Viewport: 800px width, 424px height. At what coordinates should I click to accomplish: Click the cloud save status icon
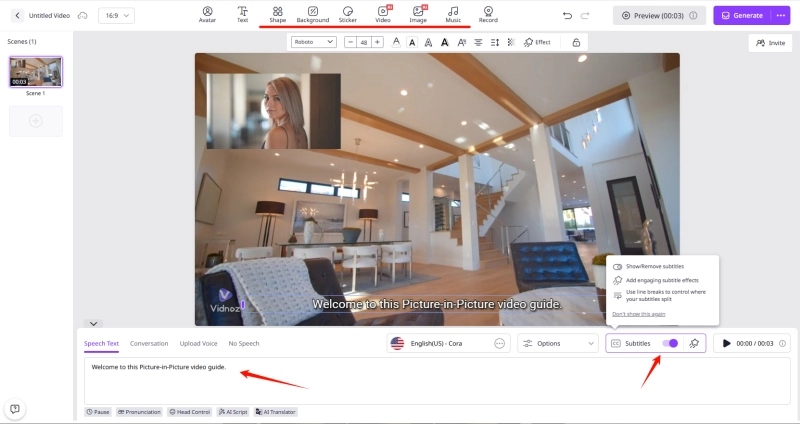[x=82, y=15]
